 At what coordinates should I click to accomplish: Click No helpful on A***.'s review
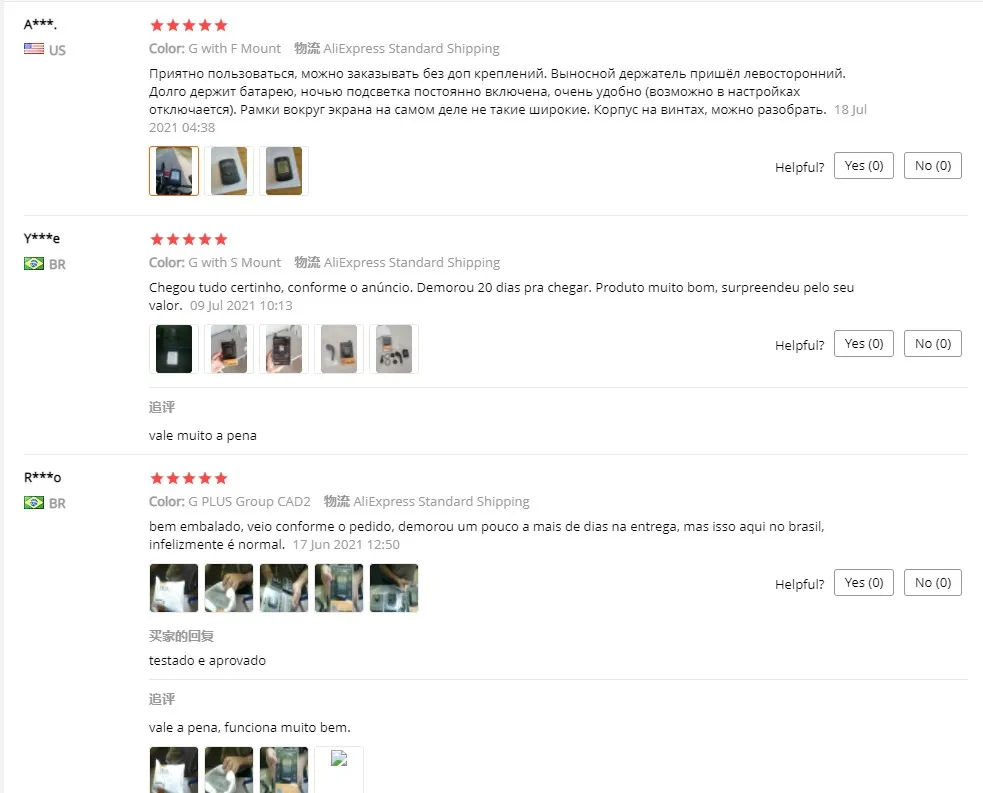point(932,165)
